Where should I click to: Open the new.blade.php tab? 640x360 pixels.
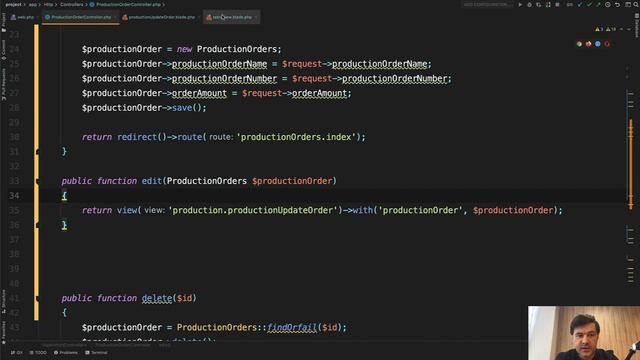(231, 17)
